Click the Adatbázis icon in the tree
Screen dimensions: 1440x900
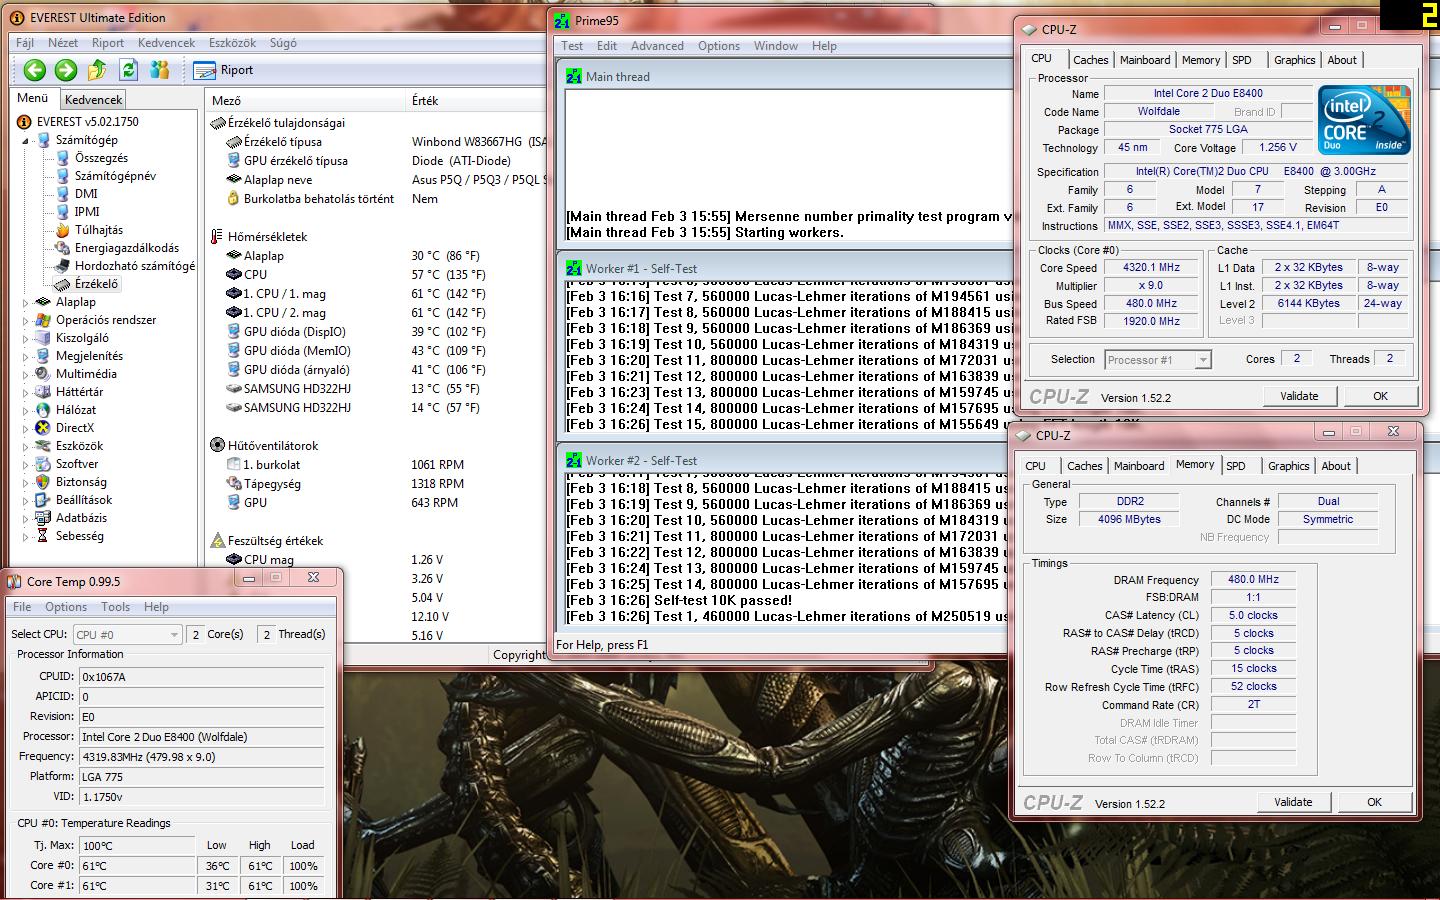coord(43,518)
